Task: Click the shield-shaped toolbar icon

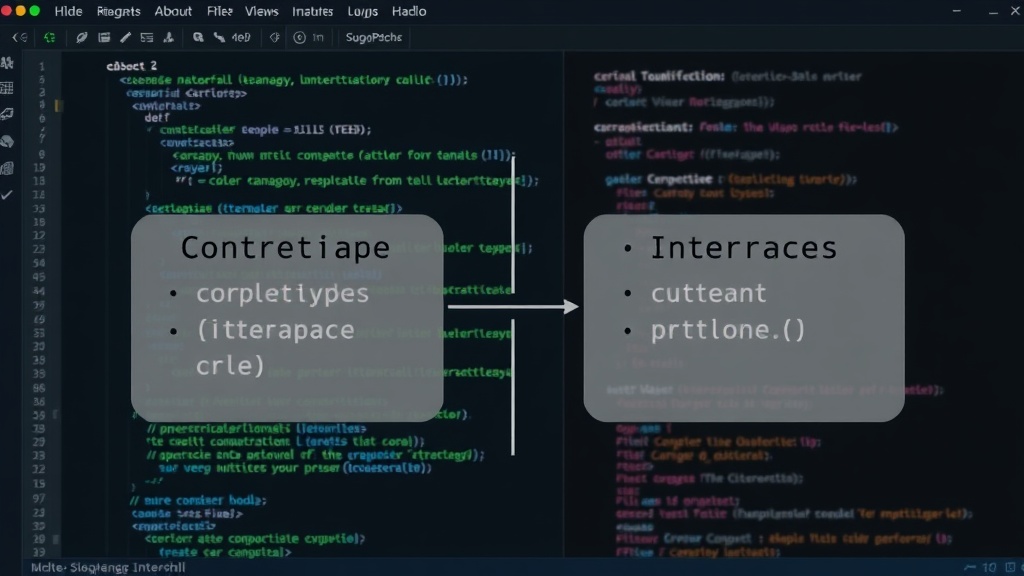Action: pyautogui.click(x=275, y=37)
